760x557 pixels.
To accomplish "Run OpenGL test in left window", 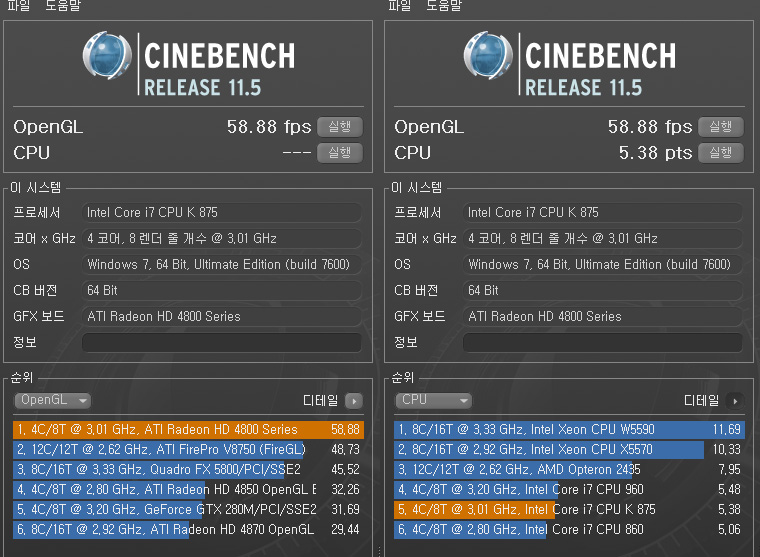I will click(340, 127).
